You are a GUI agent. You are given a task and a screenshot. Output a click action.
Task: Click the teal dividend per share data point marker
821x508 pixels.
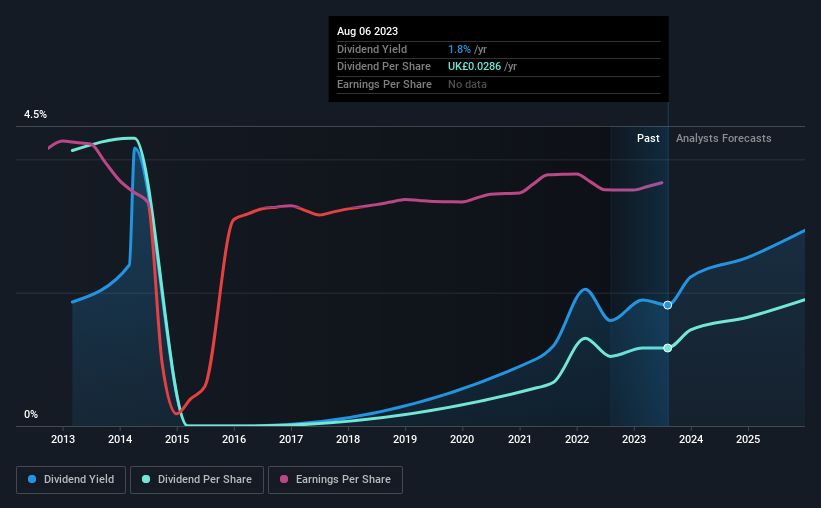pyautogui.click(x=668, y=348)
